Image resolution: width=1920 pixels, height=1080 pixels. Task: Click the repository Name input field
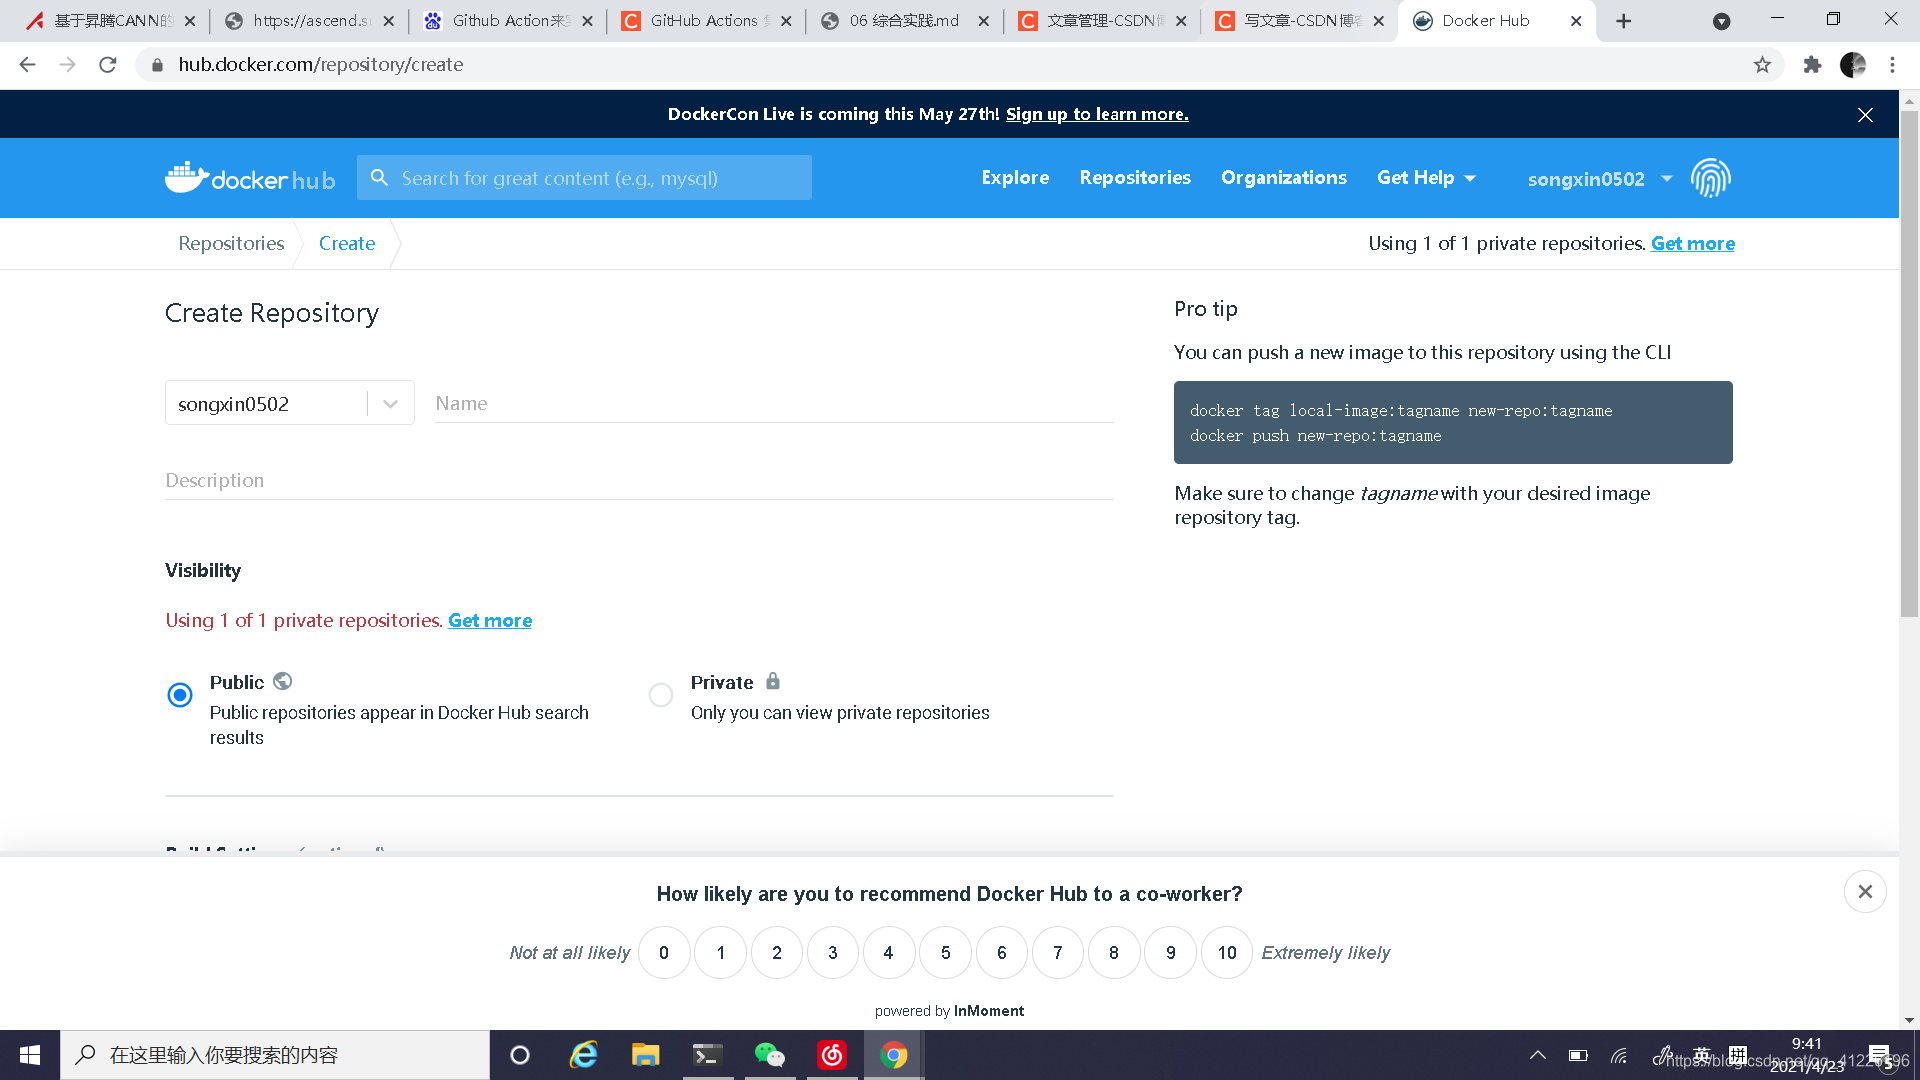pos(771,401)
